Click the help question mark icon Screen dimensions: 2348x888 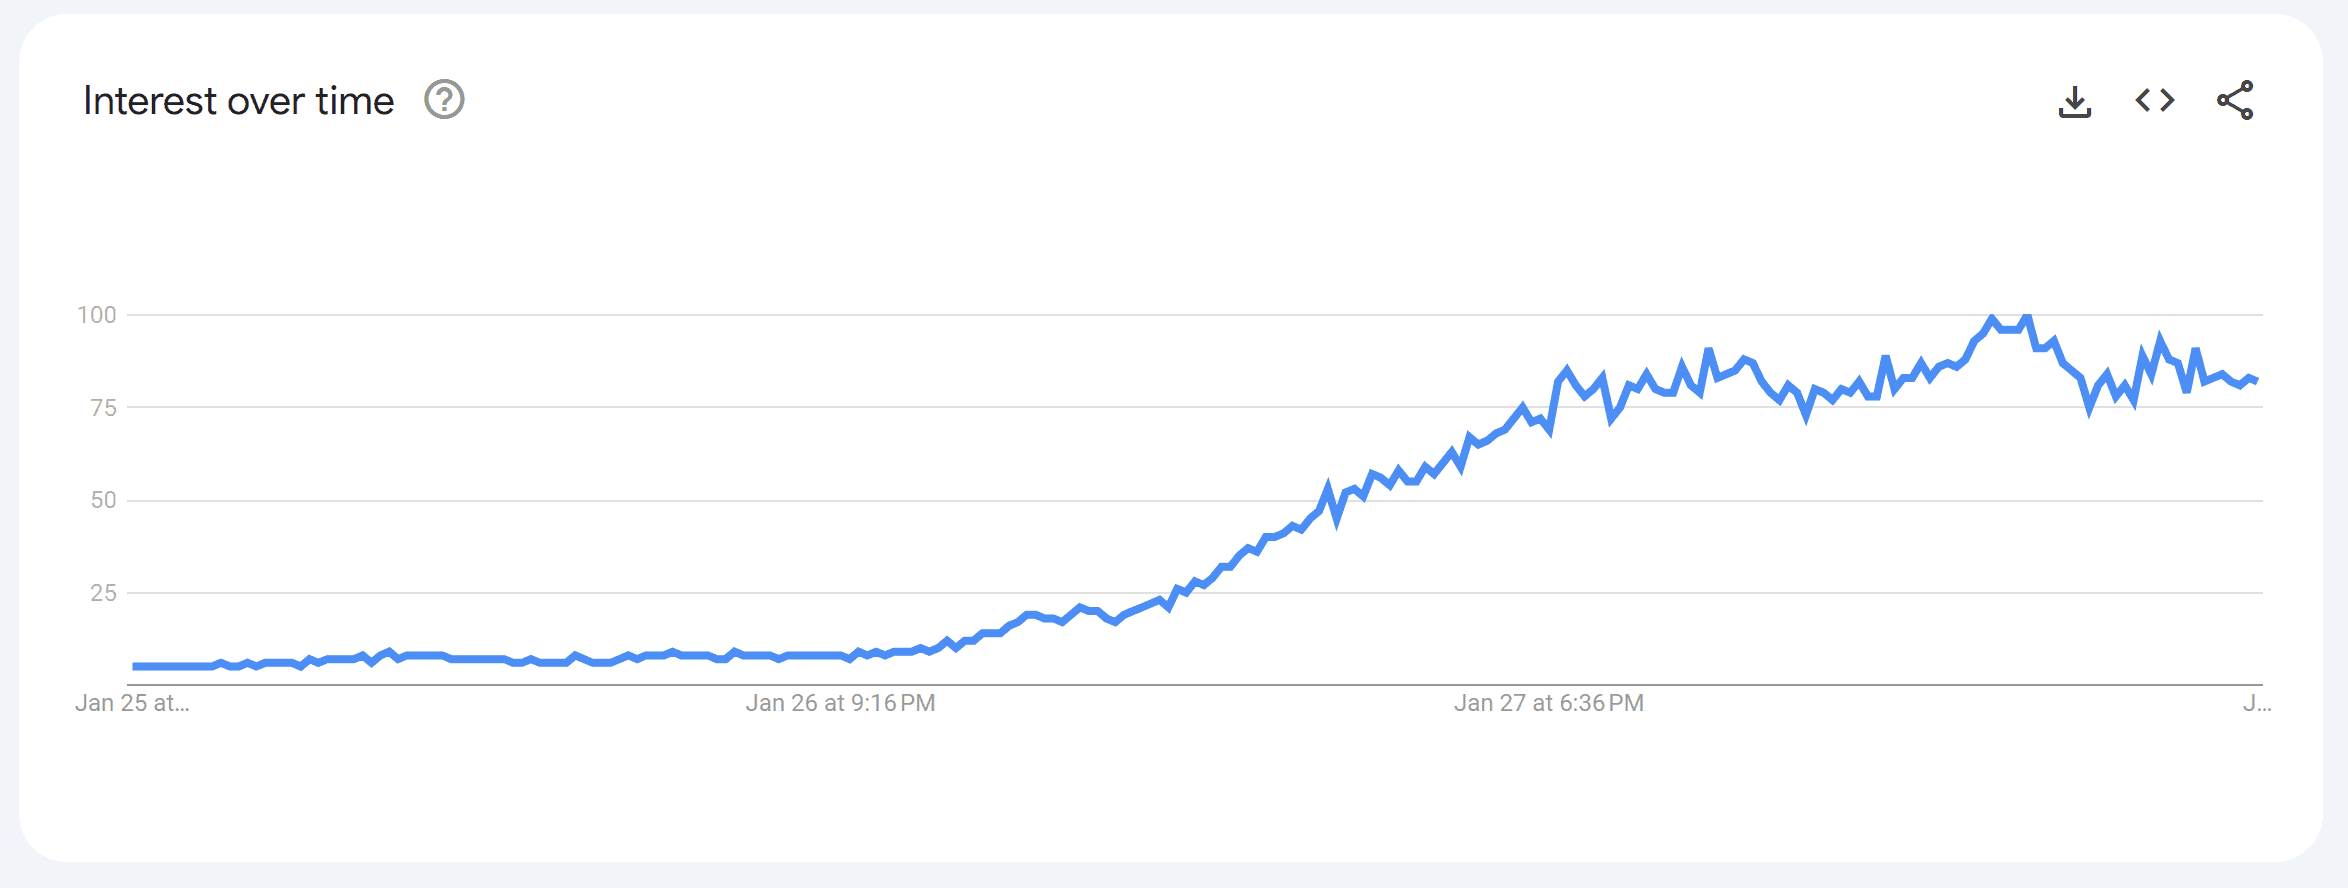click(444, 100)
